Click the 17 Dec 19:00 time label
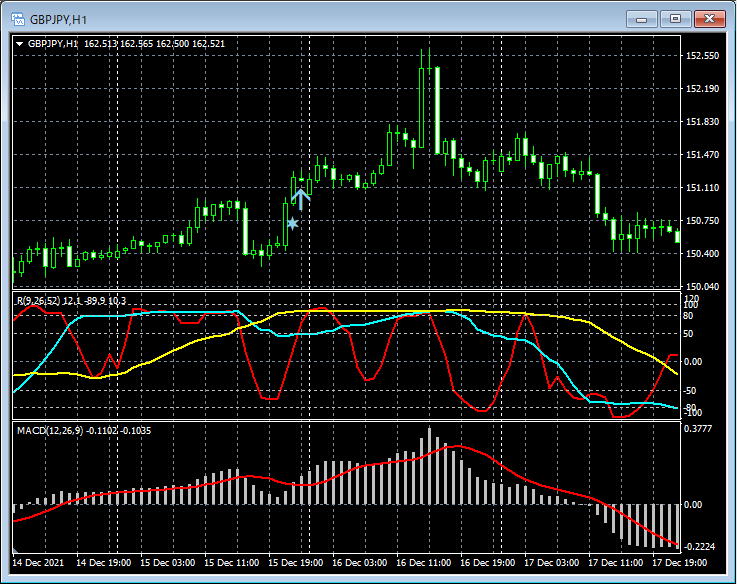The image size is (738, 584). (678, 563)
